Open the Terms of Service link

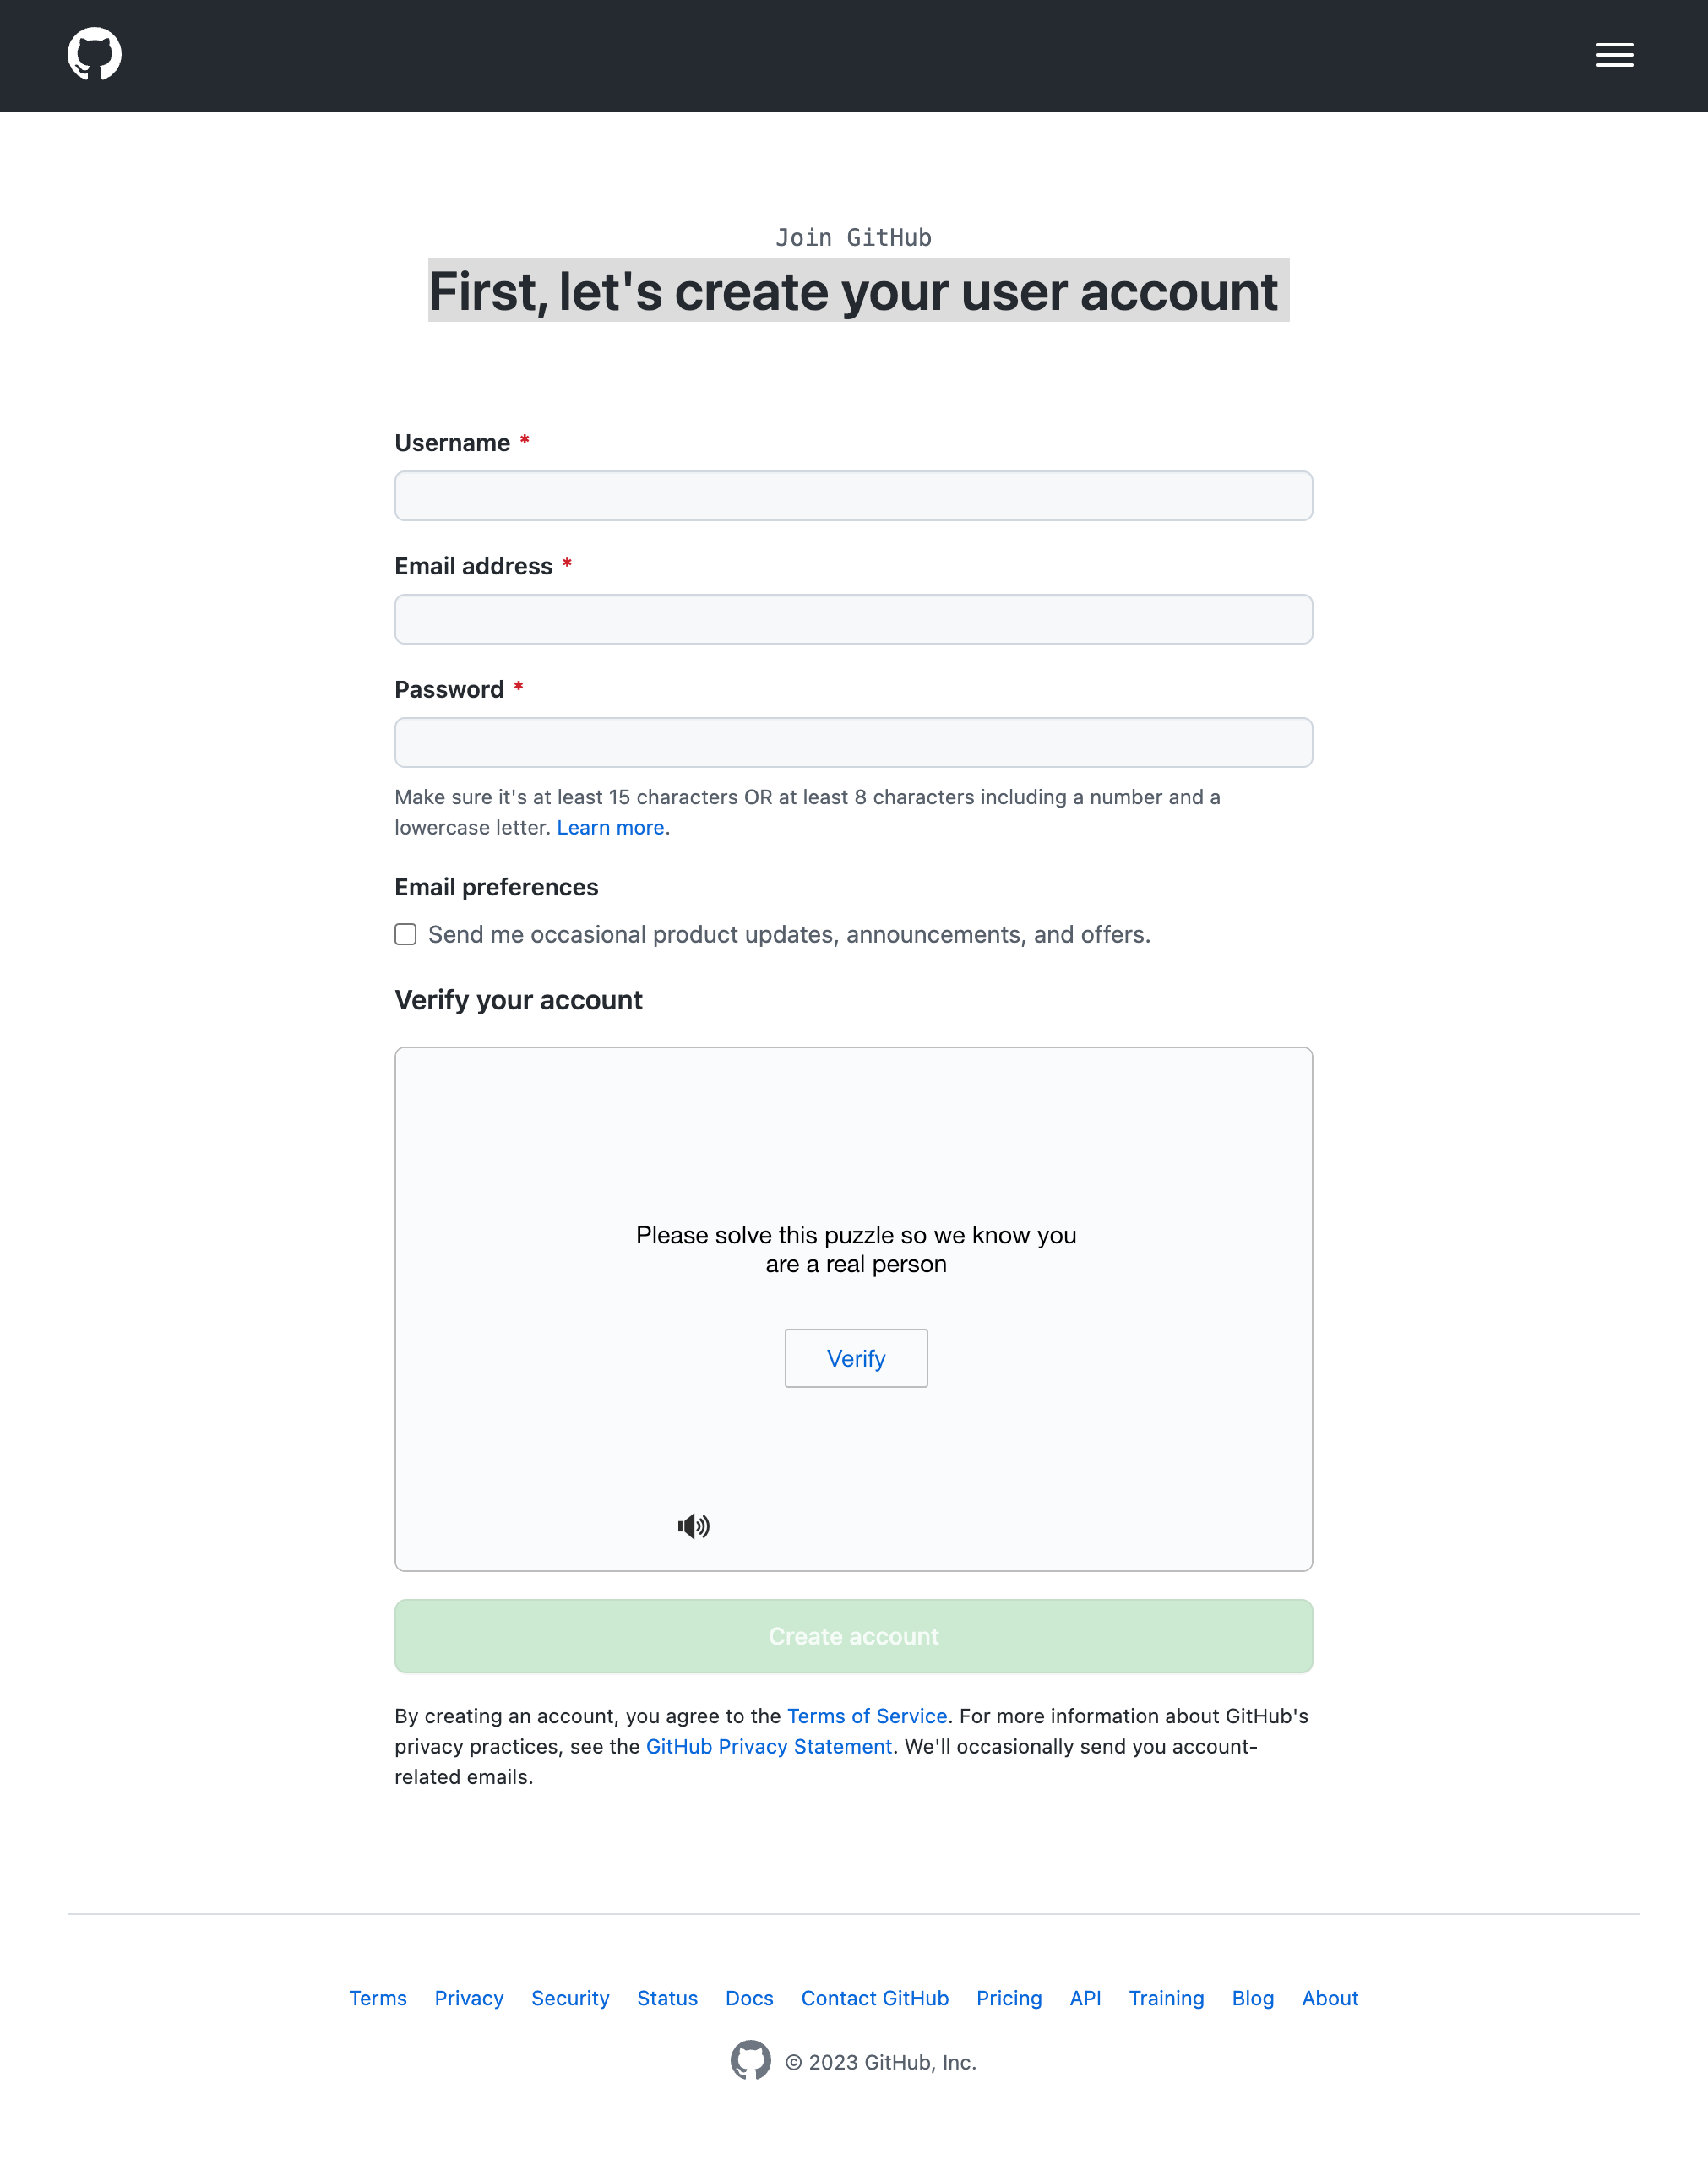tap(866, 1716)
